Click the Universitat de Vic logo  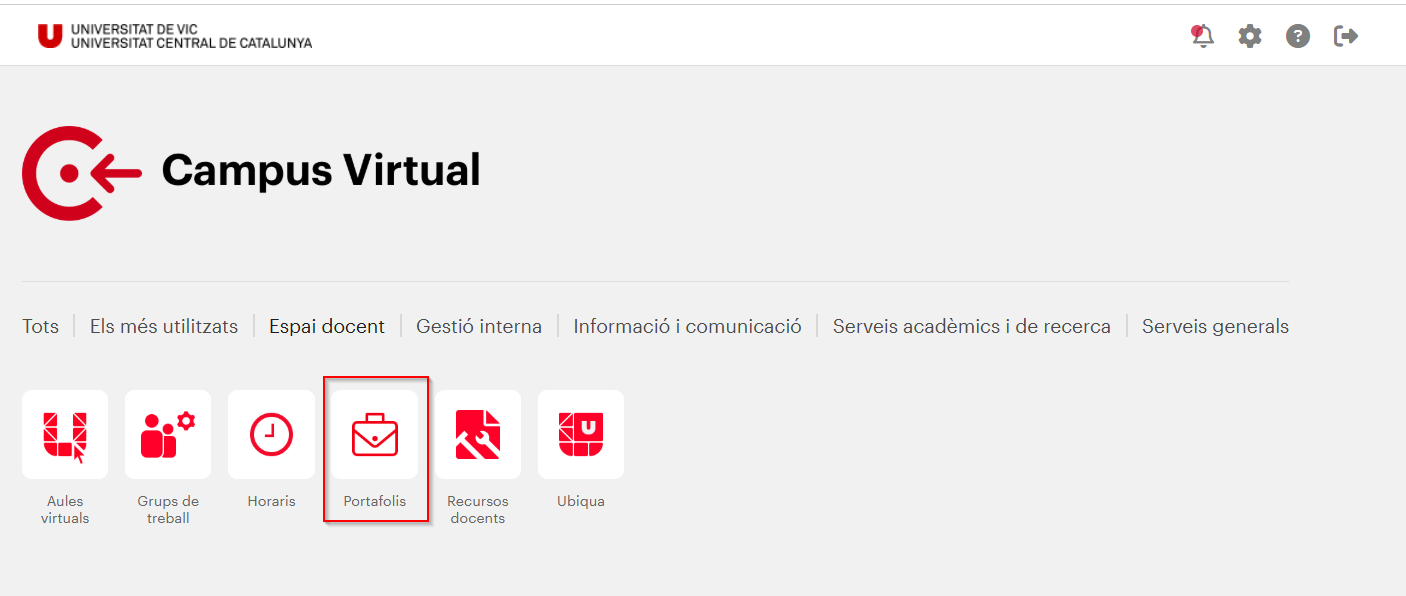coord(175,36)
